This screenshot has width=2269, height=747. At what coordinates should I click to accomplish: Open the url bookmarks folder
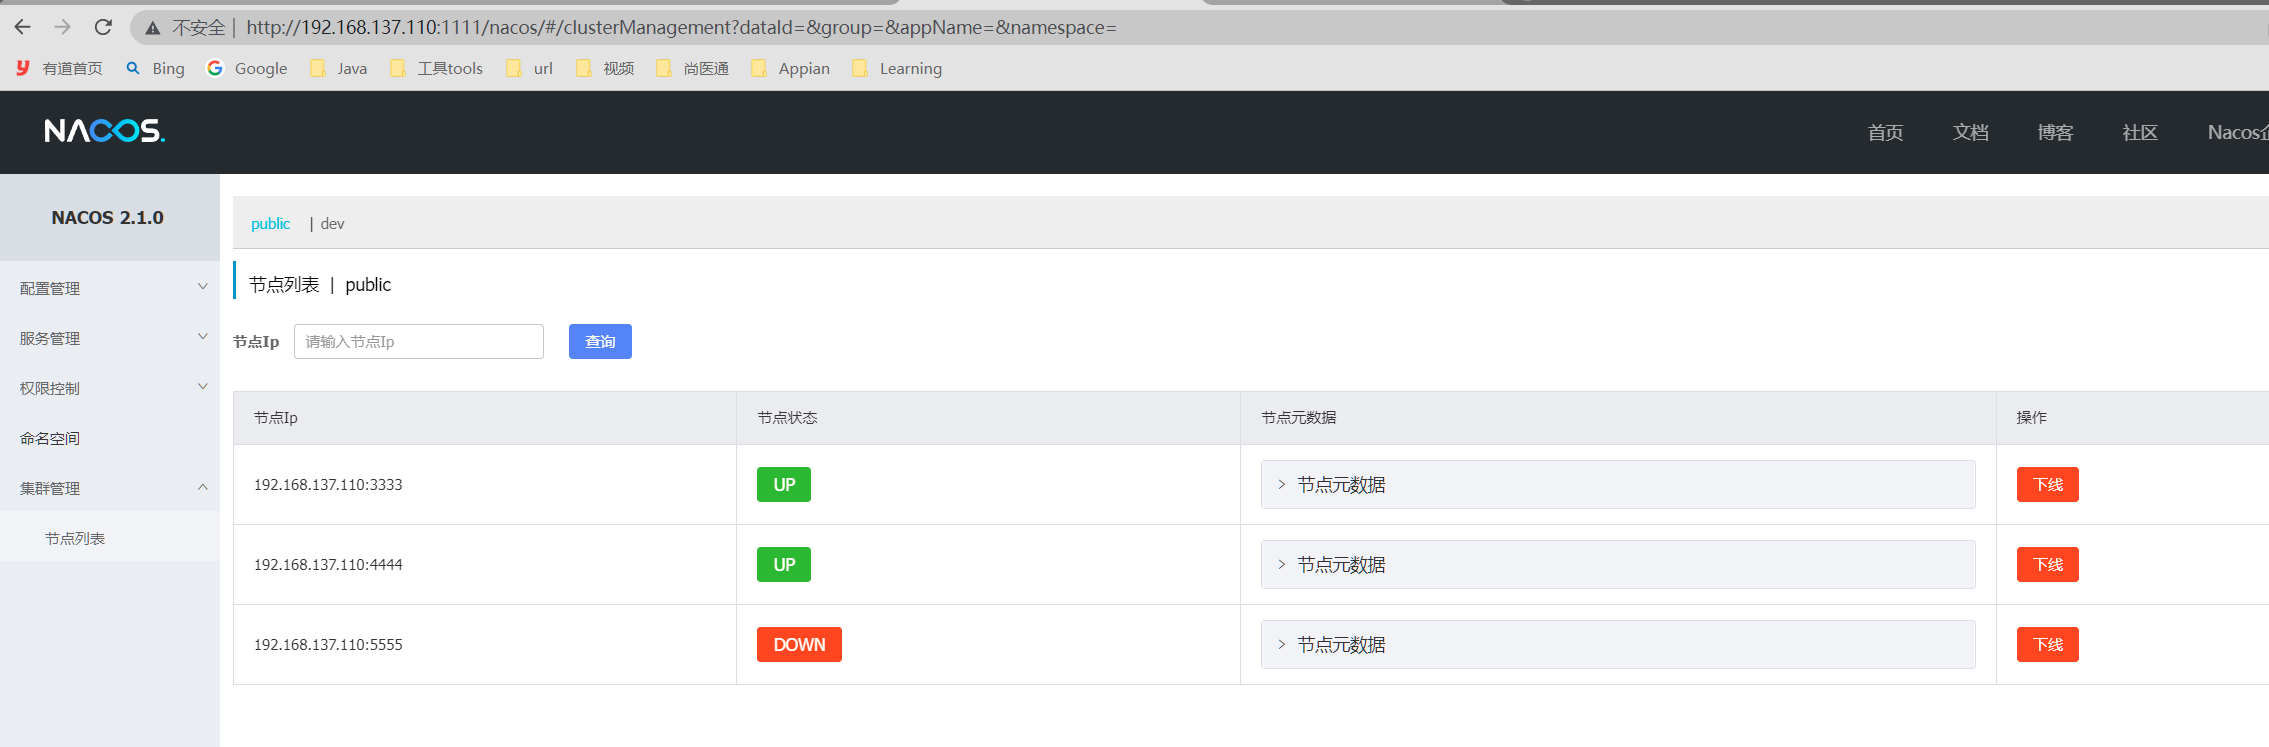(x=530, y=68)
